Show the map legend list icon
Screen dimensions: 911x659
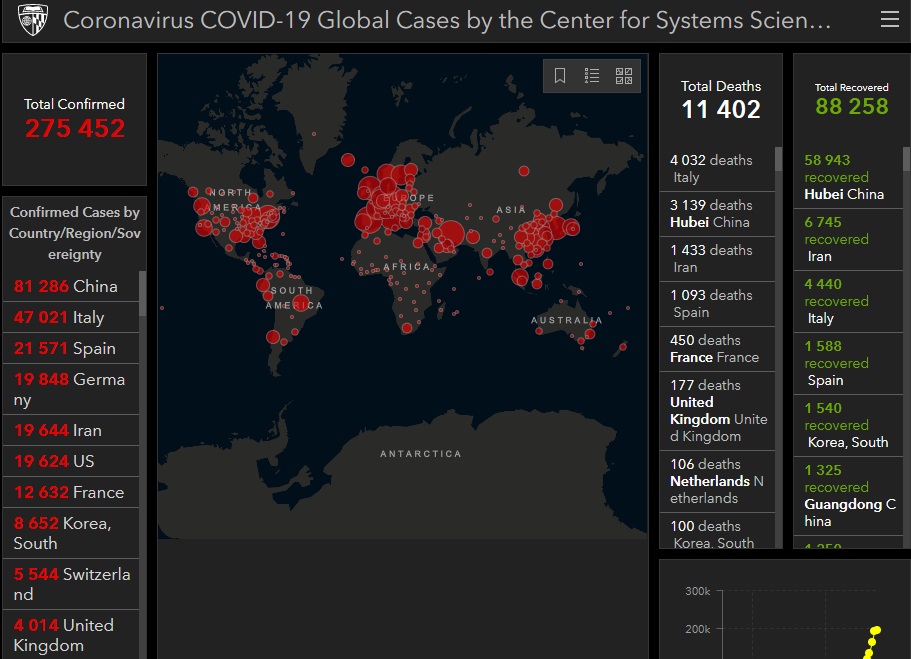point(592,76)
